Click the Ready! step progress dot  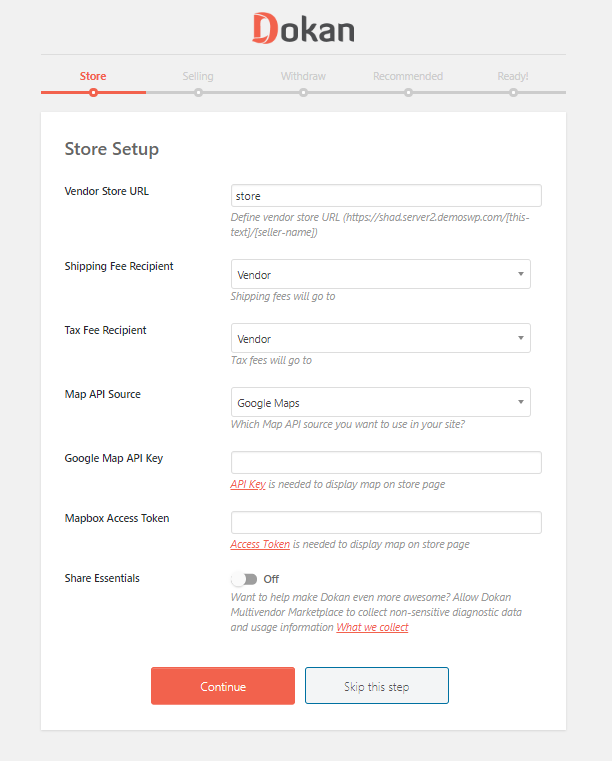pos(513,92)
